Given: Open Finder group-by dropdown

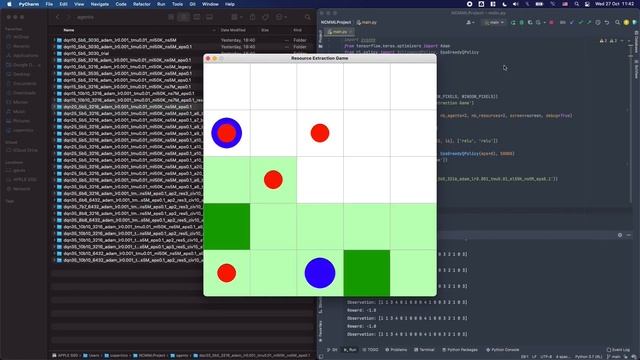Looking at the screenshot, I should (x=237, y=17).
